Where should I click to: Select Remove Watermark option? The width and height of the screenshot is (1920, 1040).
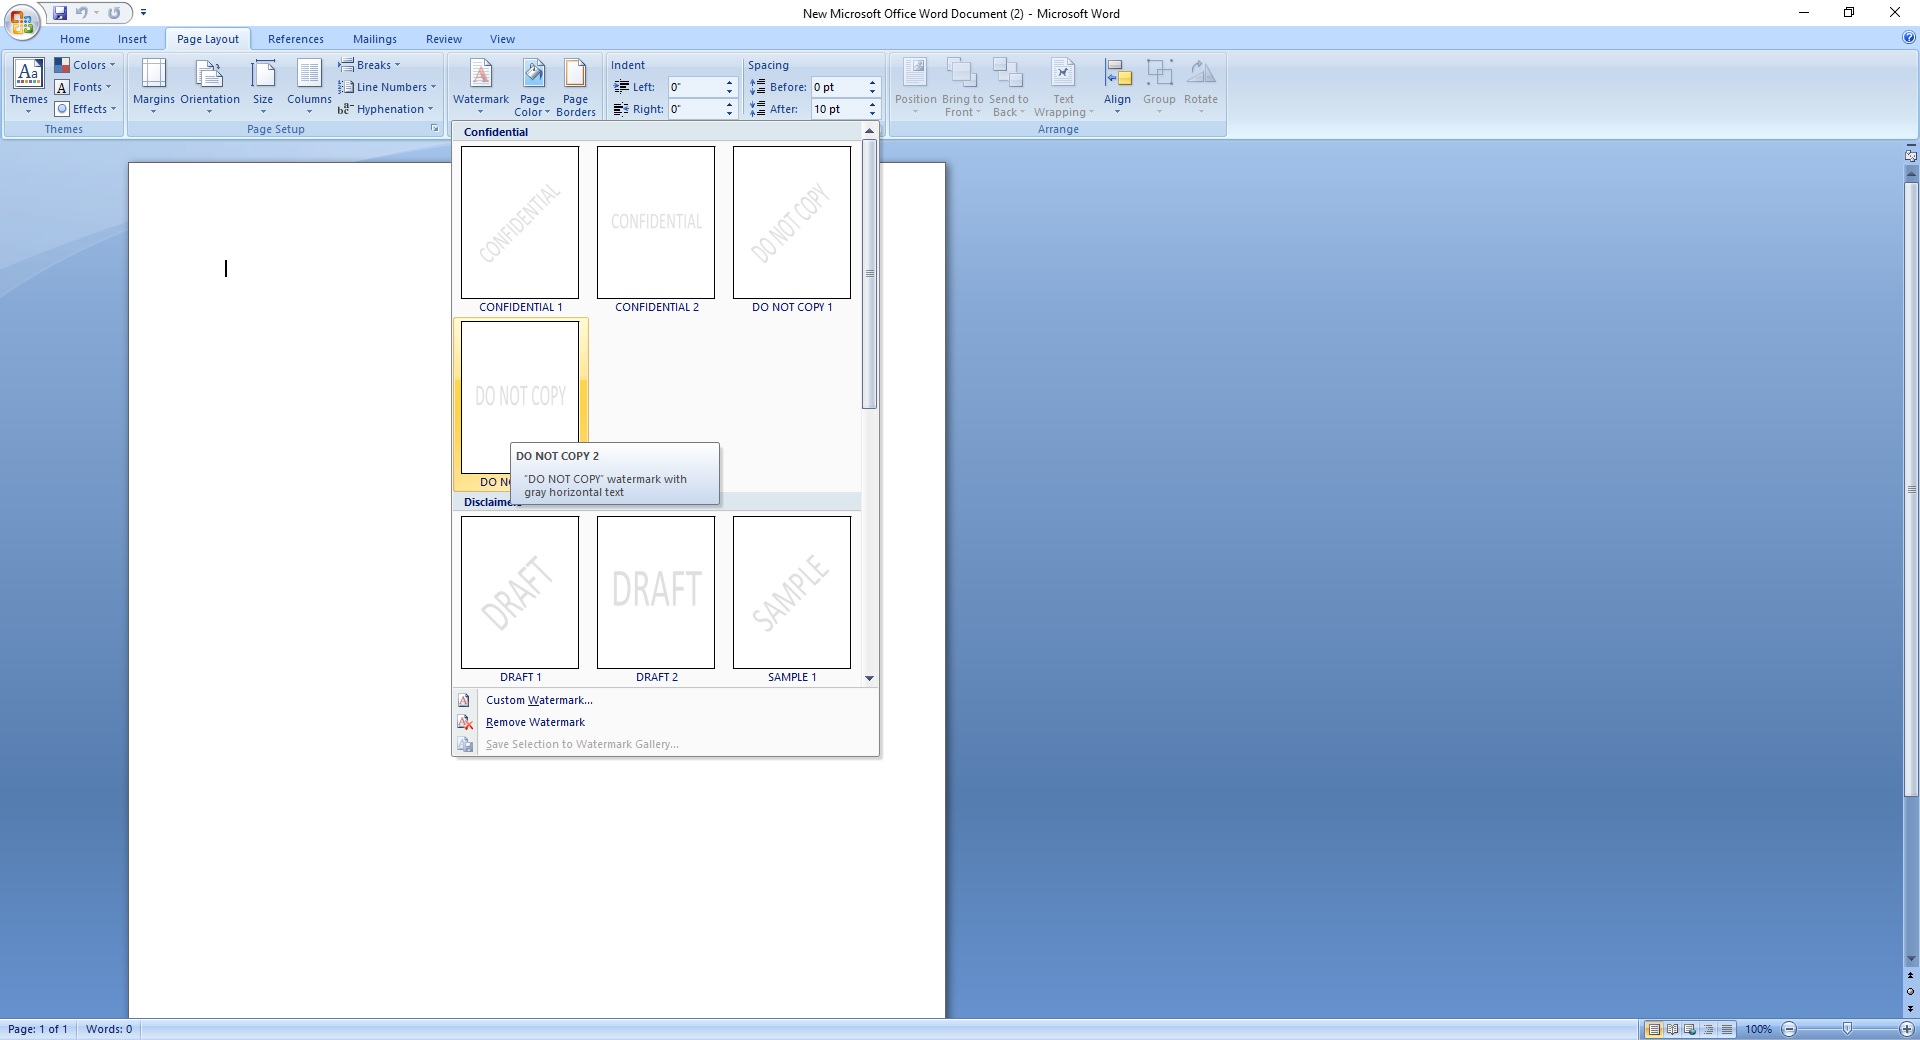point(535,722)
